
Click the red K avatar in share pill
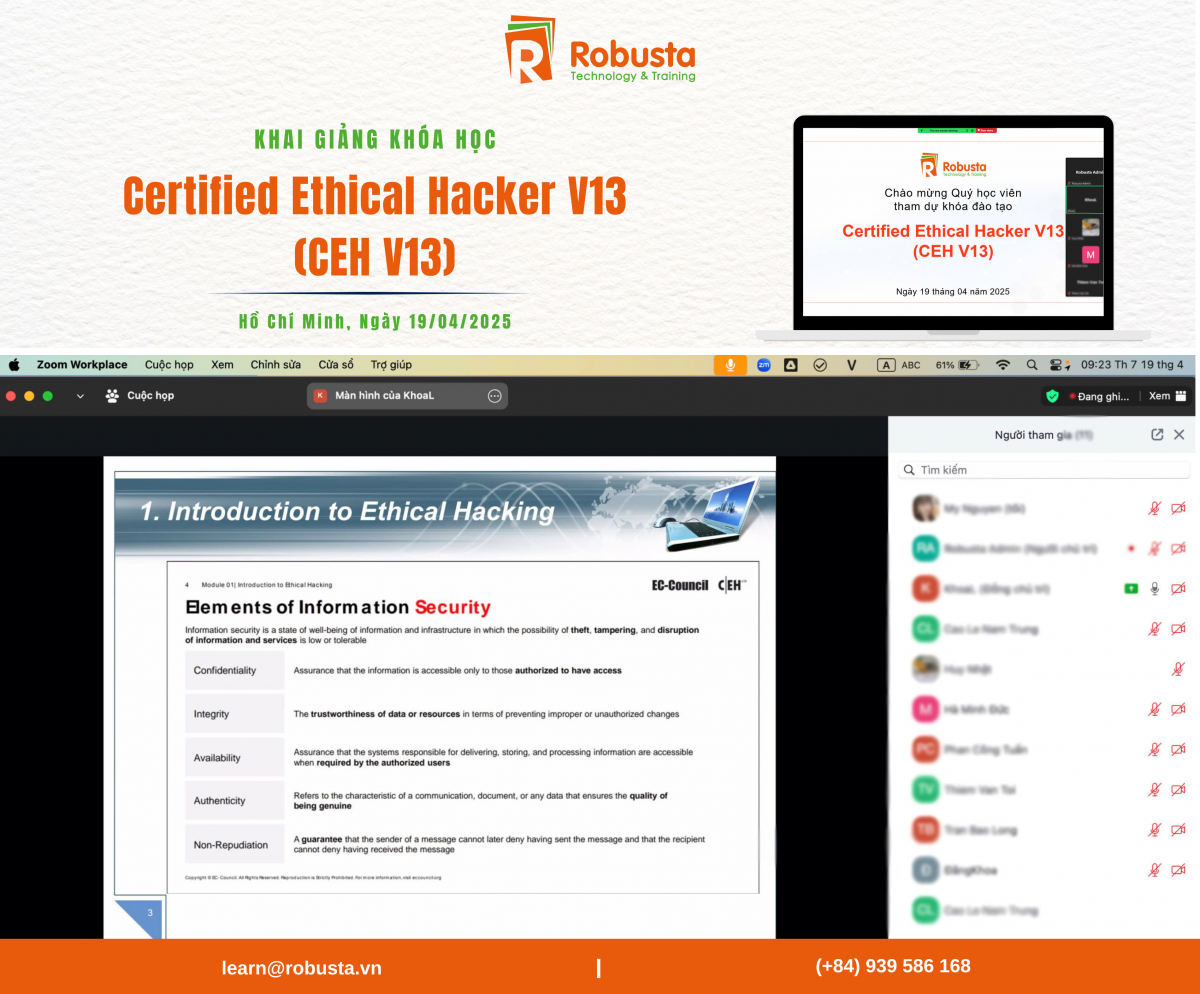point(320,396)
